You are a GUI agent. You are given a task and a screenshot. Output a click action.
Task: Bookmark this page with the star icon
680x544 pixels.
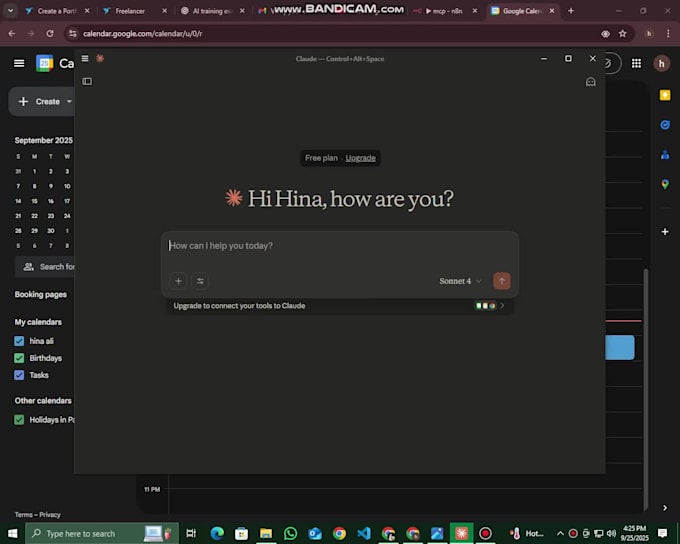point(623,33)
